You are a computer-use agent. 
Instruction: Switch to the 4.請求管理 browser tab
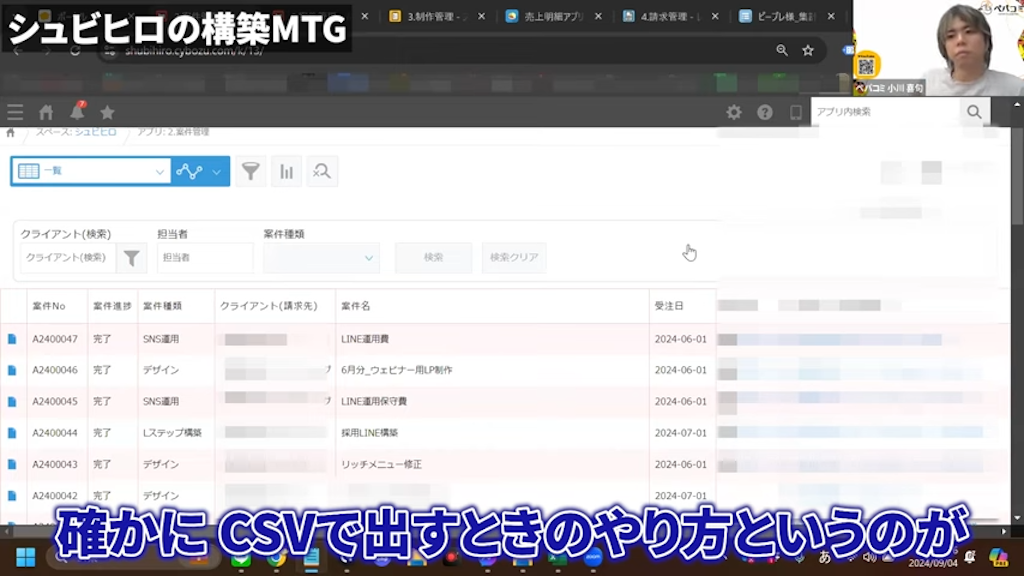(668, 15)
